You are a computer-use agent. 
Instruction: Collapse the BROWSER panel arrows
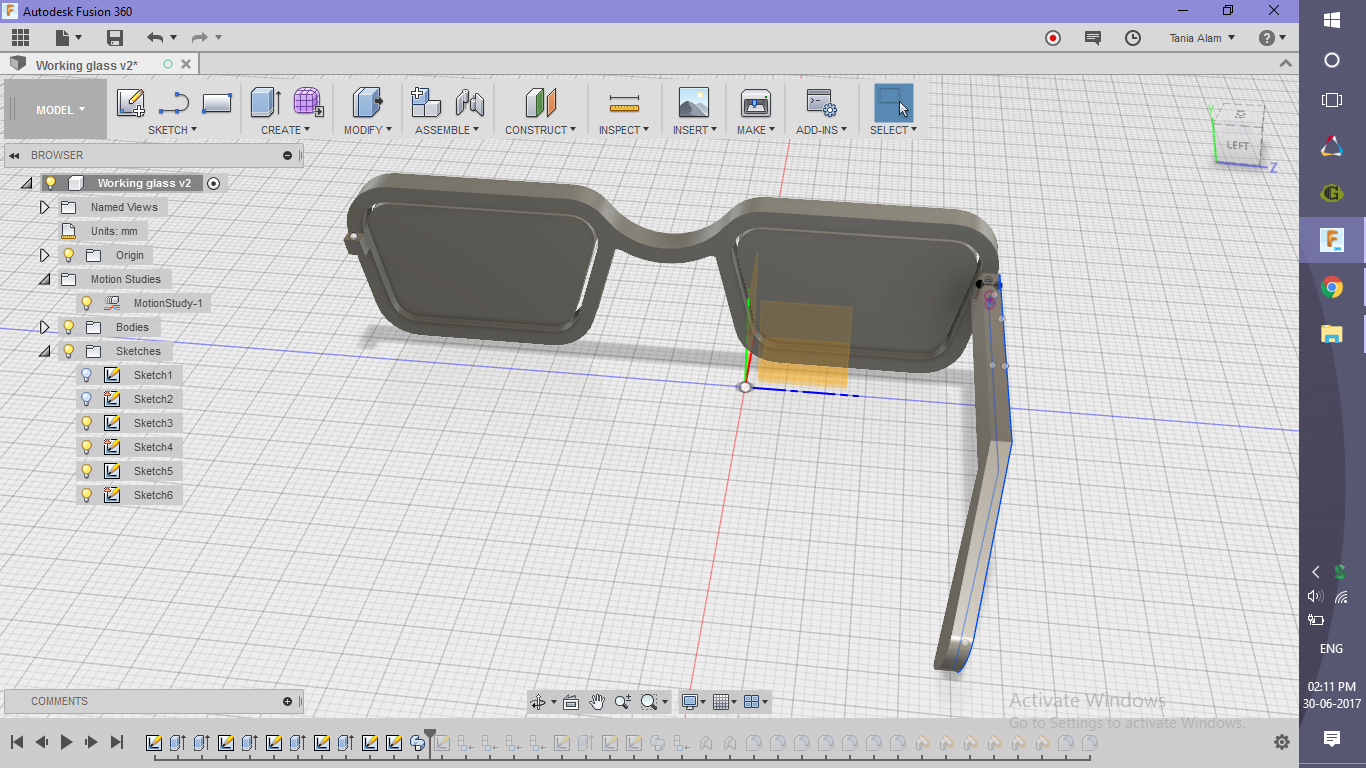click(x=15, y=155)
